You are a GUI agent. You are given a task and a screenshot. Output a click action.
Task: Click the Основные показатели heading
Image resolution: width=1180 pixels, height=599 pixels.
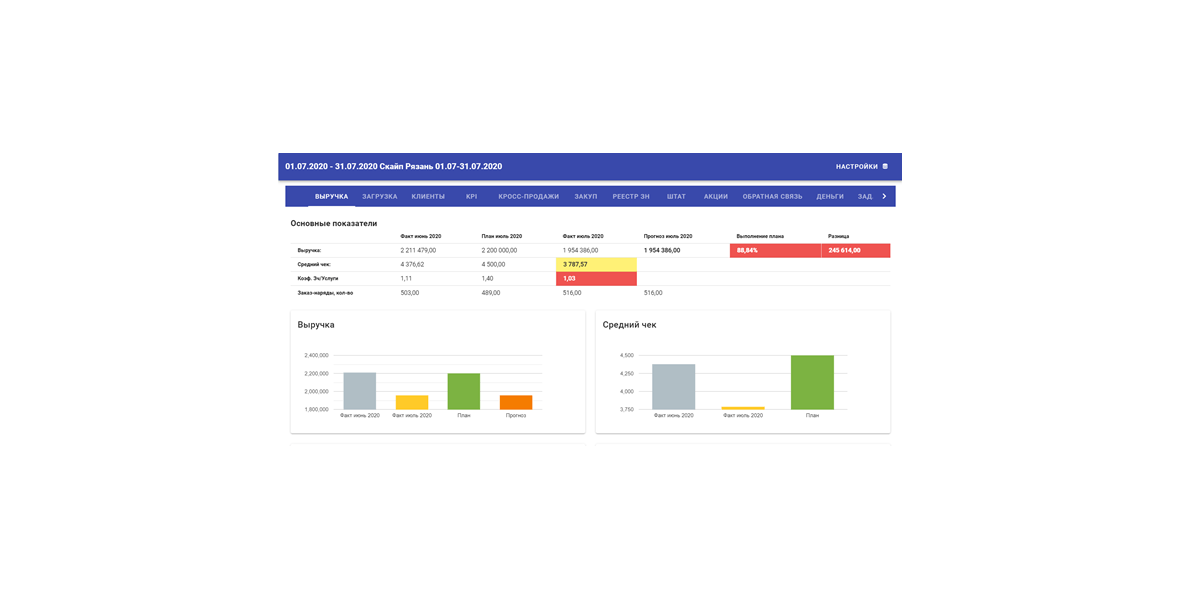pyautogui.click(x=333, y=223)
